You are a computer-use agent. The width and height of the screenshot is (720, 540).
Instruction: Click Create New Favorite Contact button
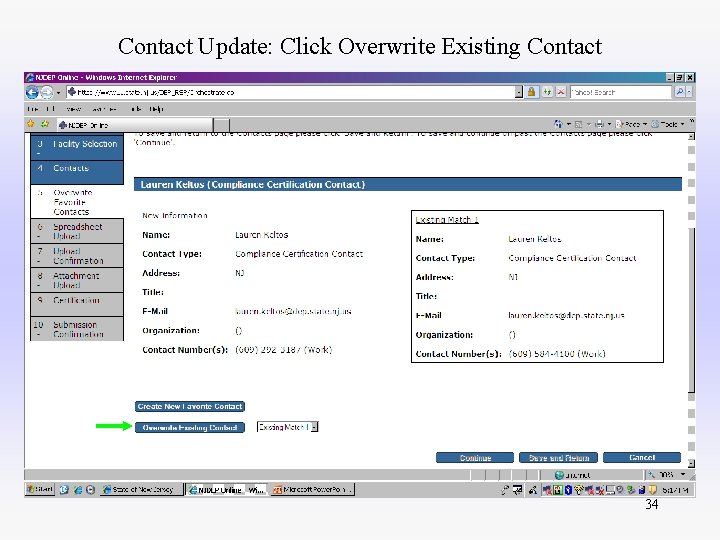click(x=190, y=406)
